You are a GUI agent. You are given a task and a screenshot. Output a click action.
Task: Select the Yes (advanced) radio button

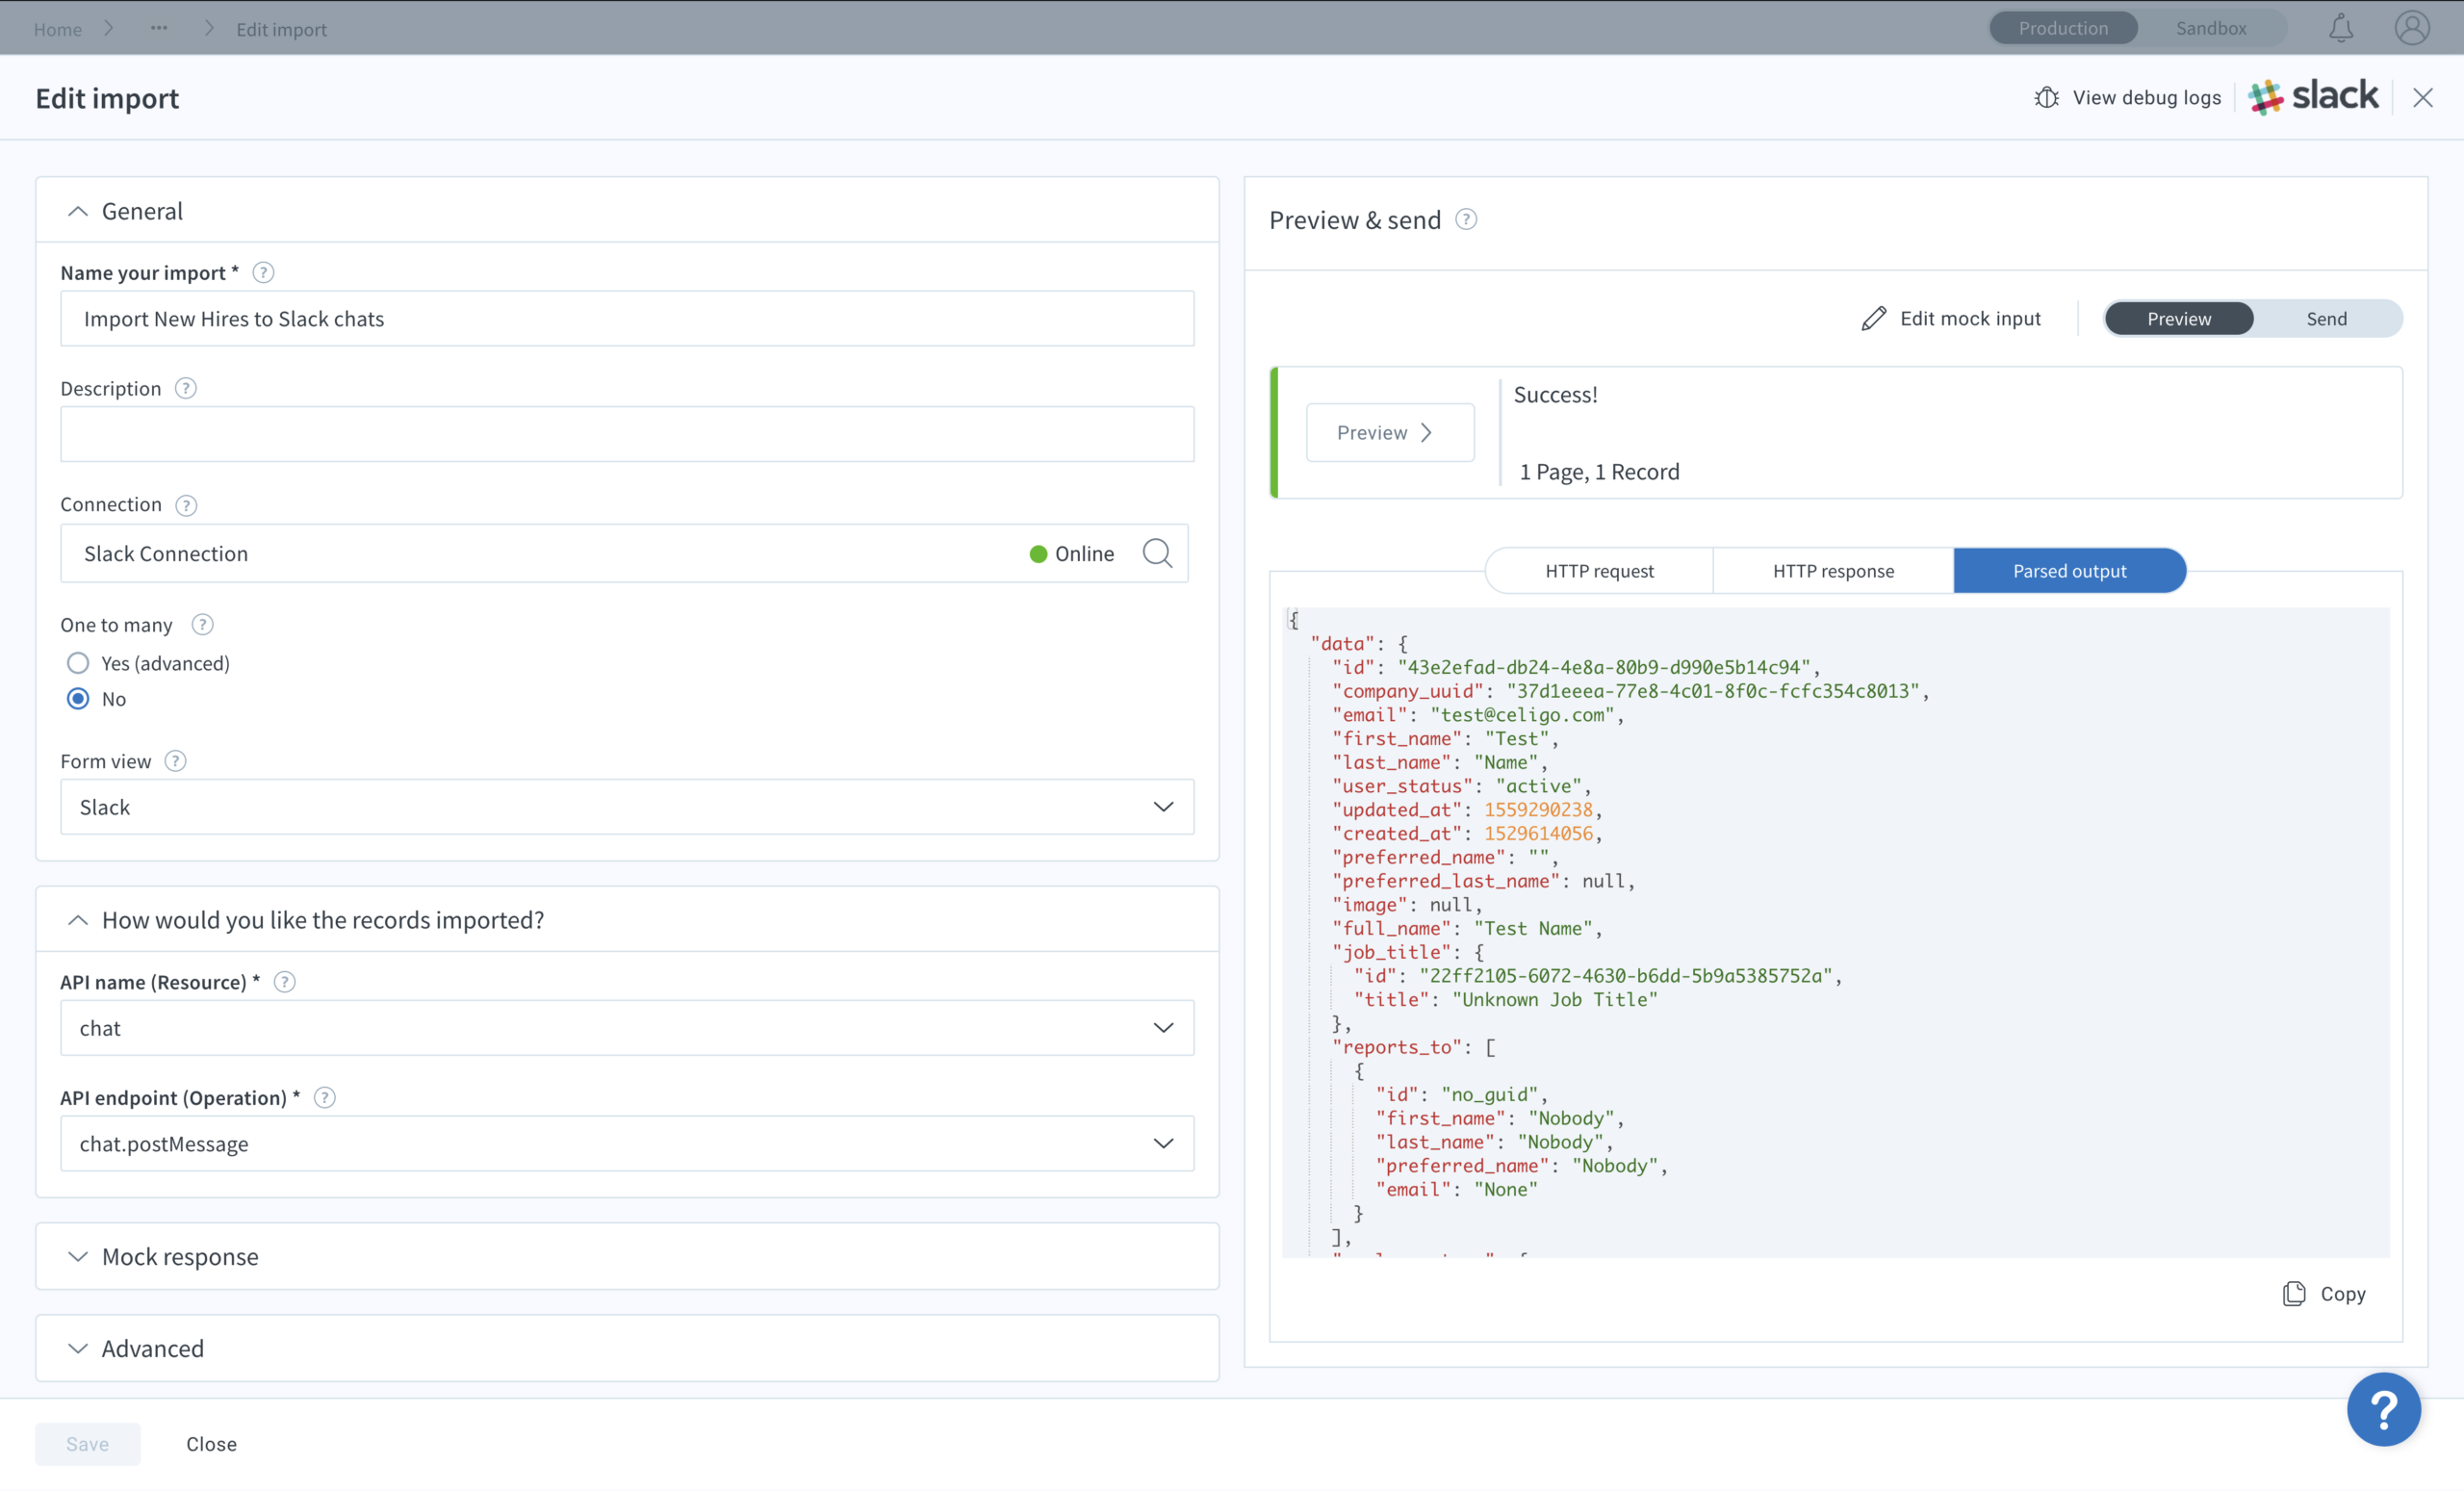pyautogui.click(x=77, y=663)
